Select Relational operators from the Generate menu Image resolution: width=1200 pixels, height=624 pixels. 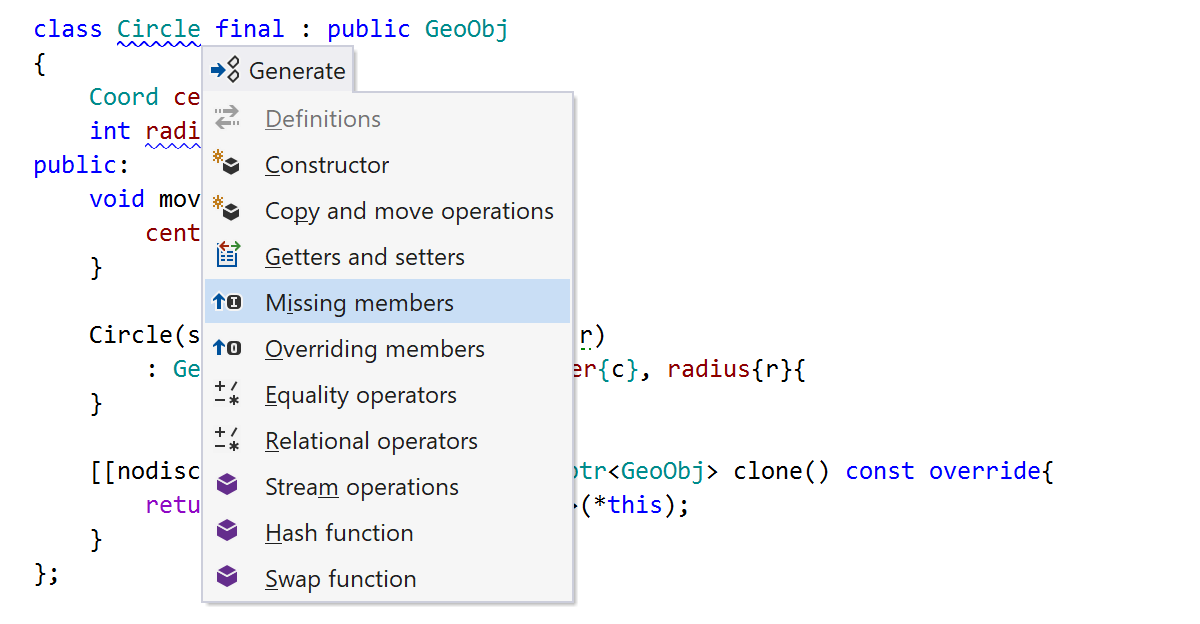click(371, 440)
